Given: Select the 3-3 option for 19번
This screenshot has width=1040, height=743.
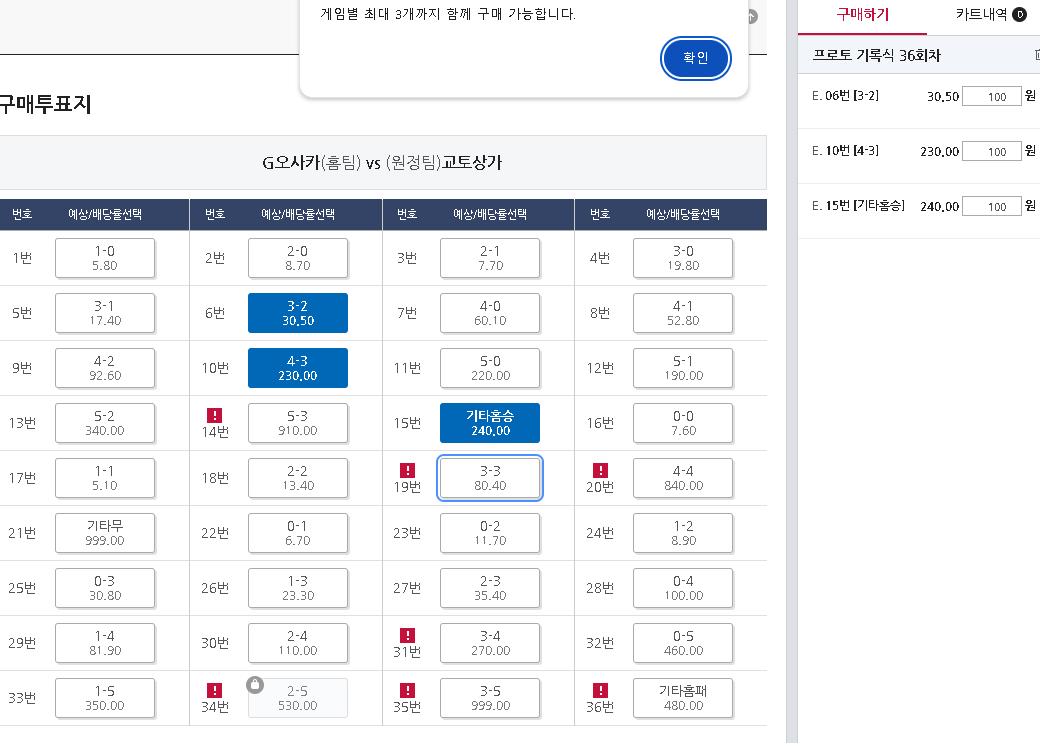Looking at the screenshot, I should click(x=489, y=478).
